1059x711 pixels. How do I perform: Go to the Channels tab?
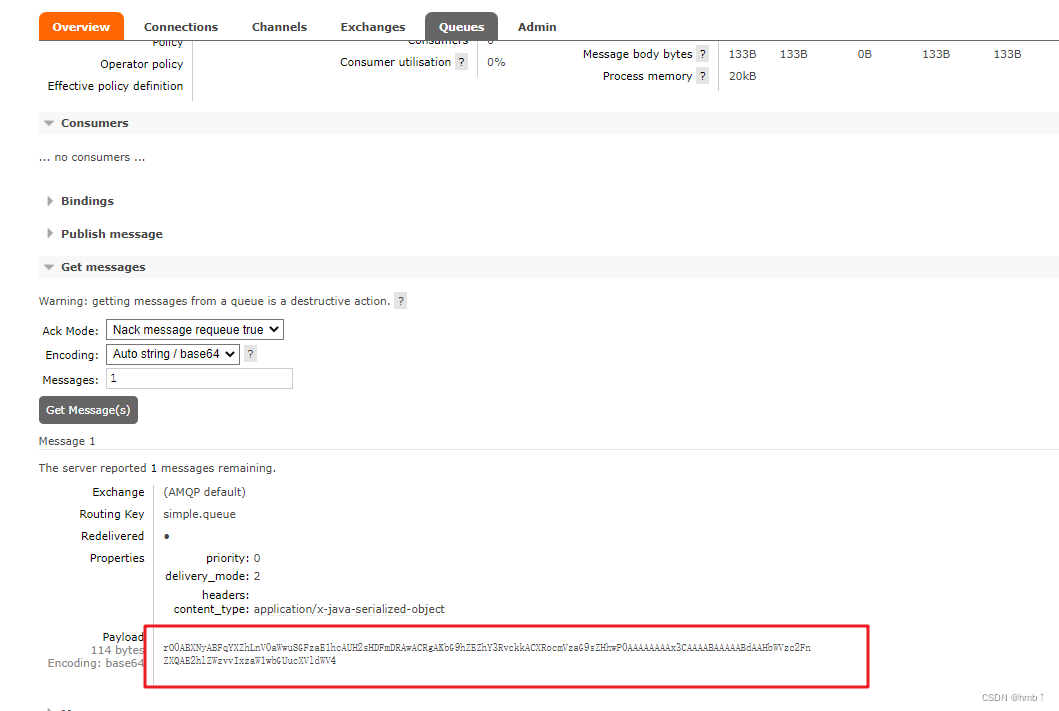(279, 27)
